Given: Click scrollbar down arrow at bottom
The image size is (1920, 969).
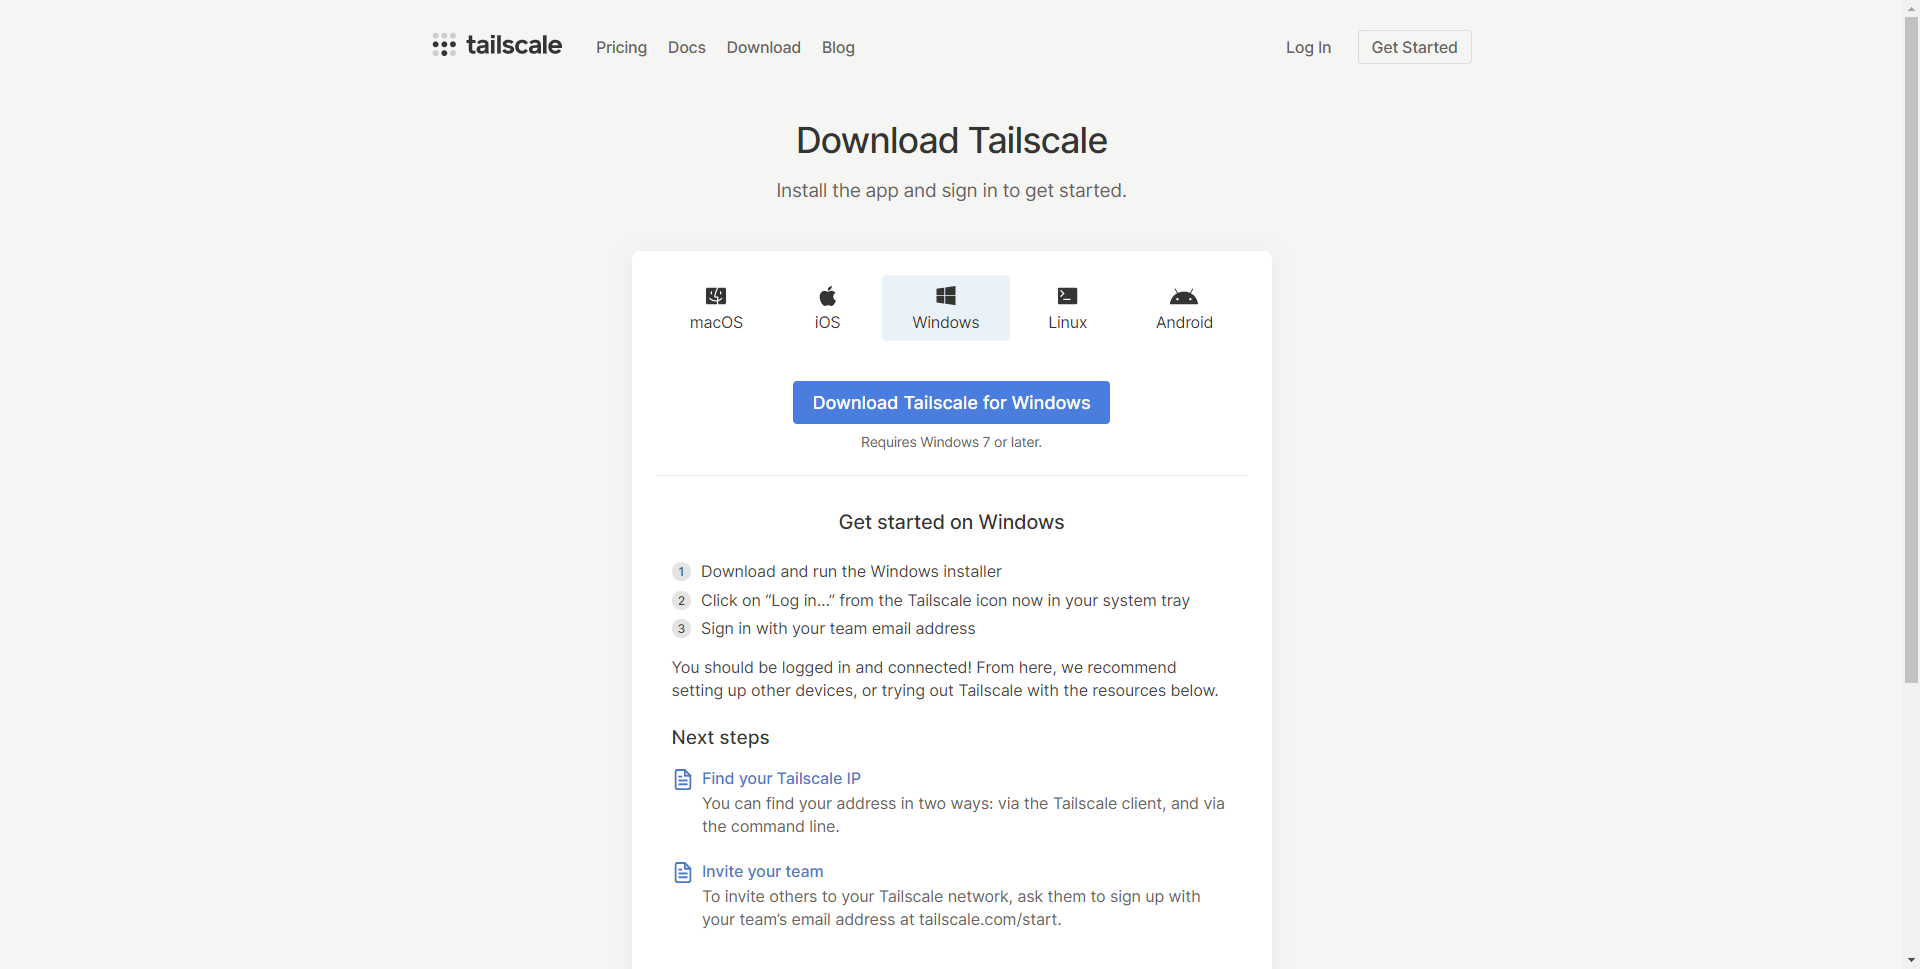Looking at the screenshot, I should (1911, 961).
